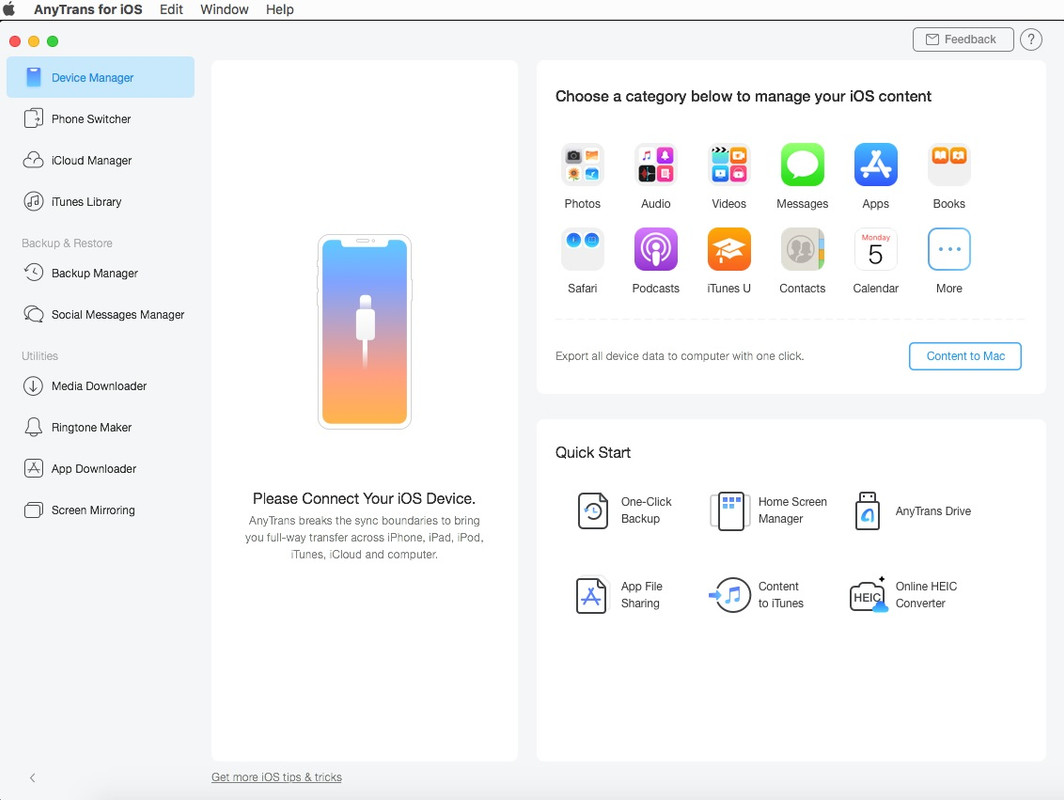The height and width of the screenshot is (800, 1064).
Task: Click the Content to Mac button
Action: tap(965, 356)
